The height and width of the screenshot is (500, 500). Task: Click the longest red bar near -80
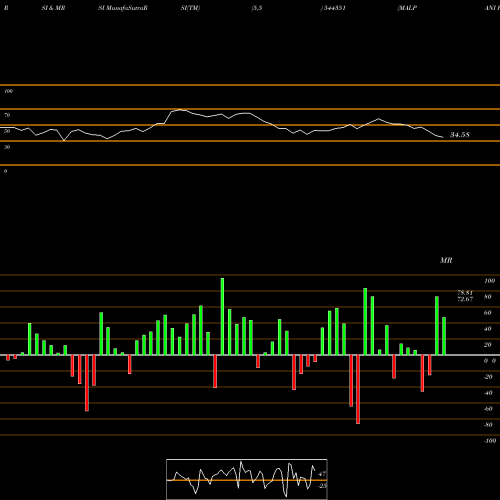(358, 389)
